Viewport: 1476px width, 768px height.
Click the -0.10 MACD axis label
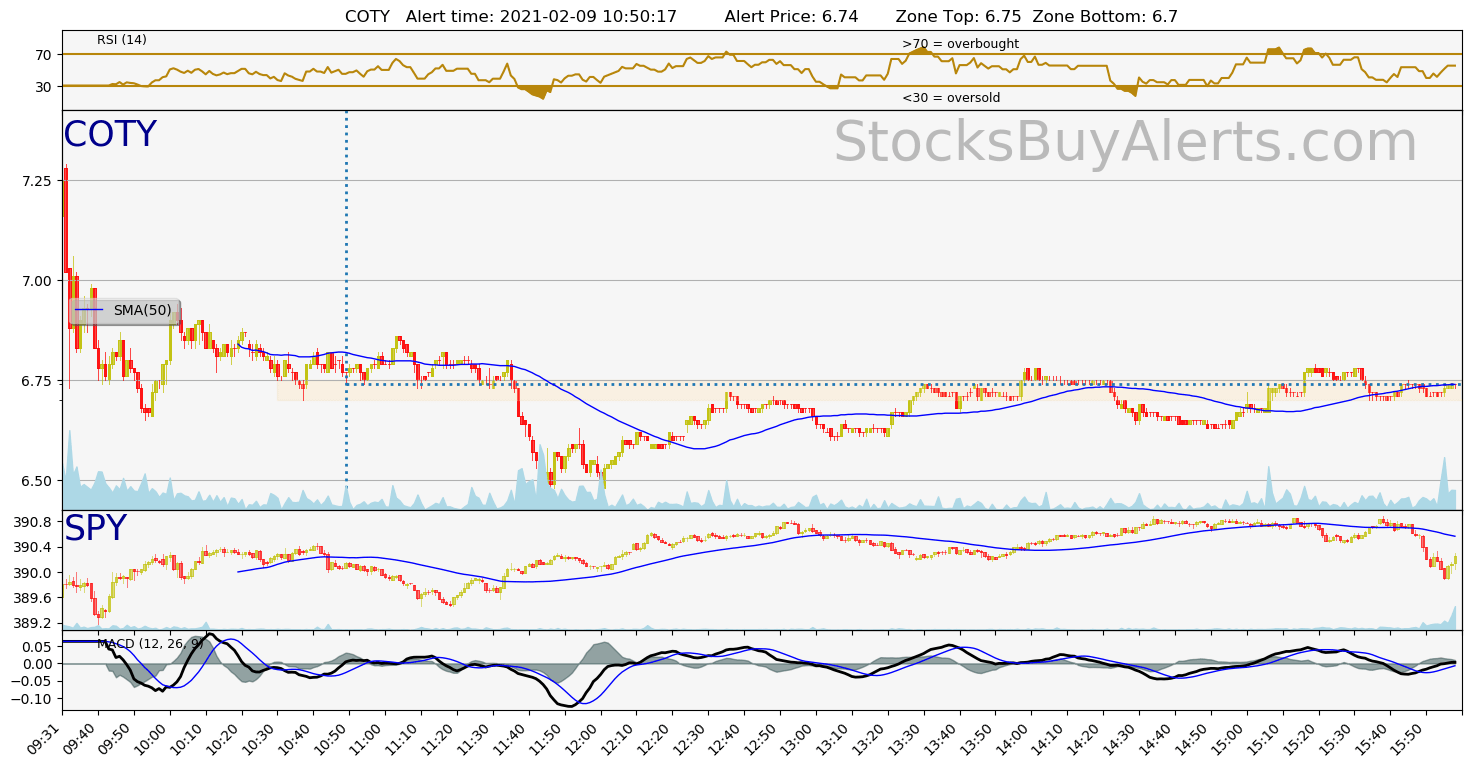[32, 698]
